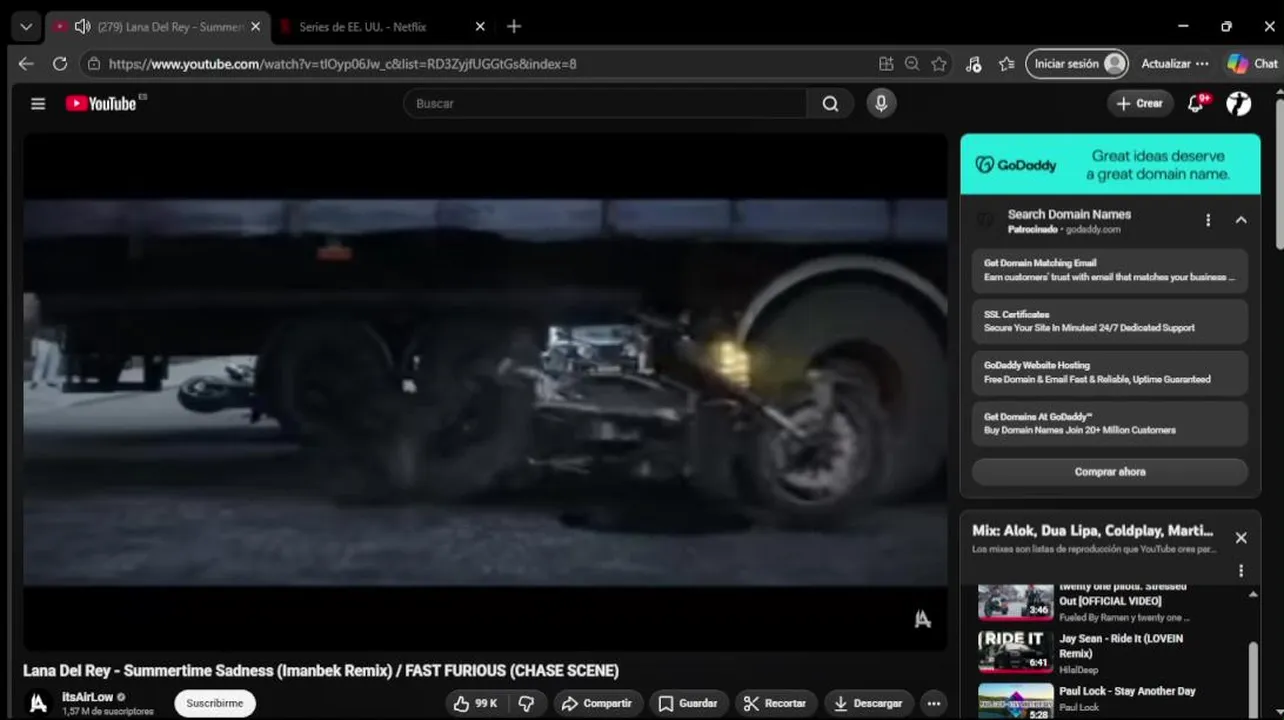The height and width of the screenshot is (720, 1284).
Task: Click the browser address bar URL
Action: coord(342,64)
